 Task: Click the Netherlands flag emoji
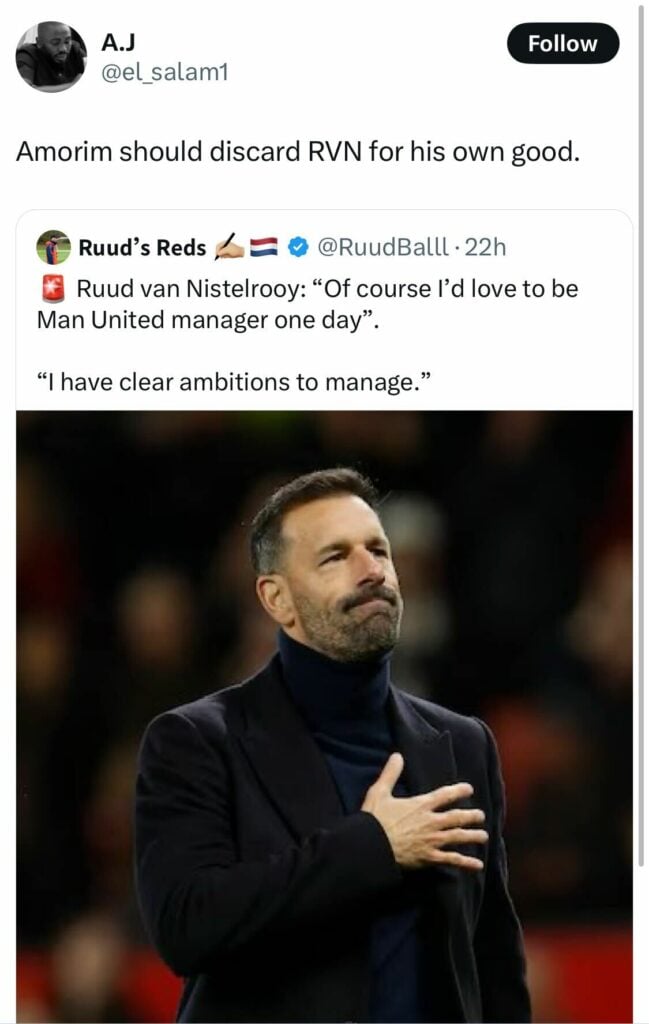coord(264,246)
